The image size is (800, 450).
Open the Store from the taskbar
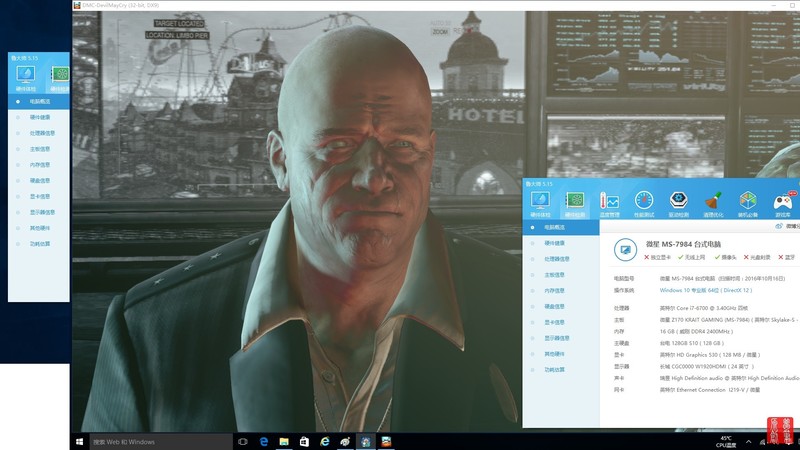(x=305, y=442)
